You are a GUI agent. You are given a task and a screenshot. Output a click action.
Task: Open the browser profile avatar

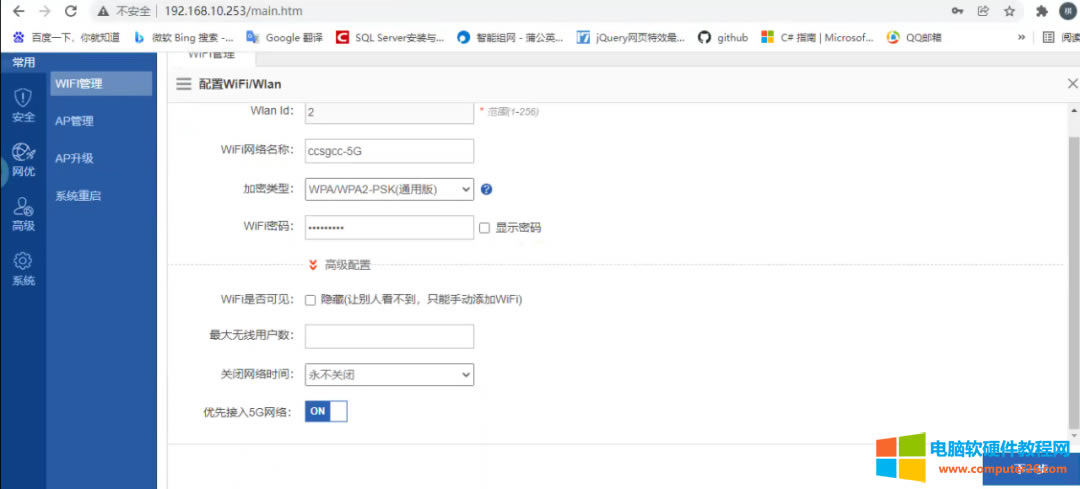click(x=1068, y=11)
